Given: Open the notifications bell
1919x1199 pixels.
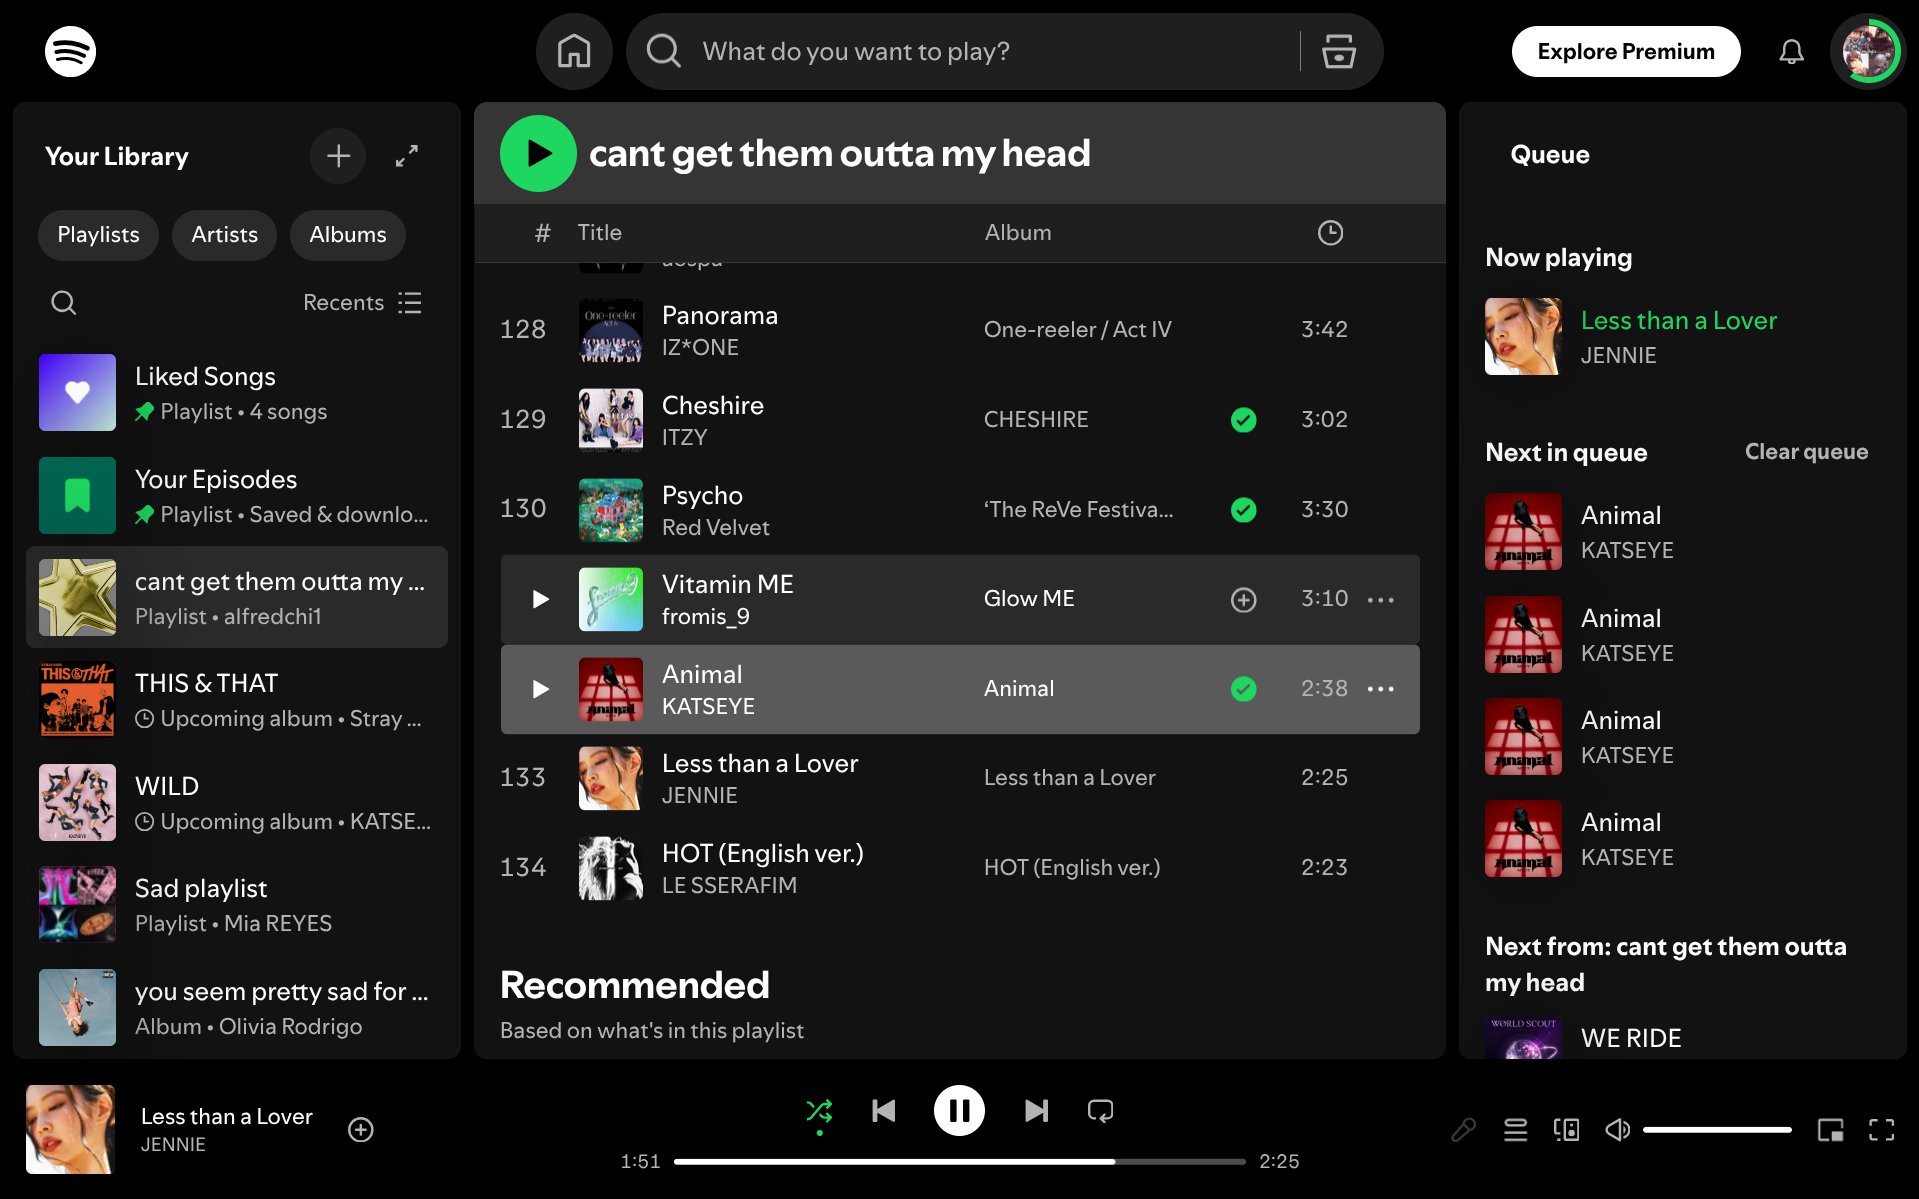Looking at the screenshot, I should (x=1791, y=51).
